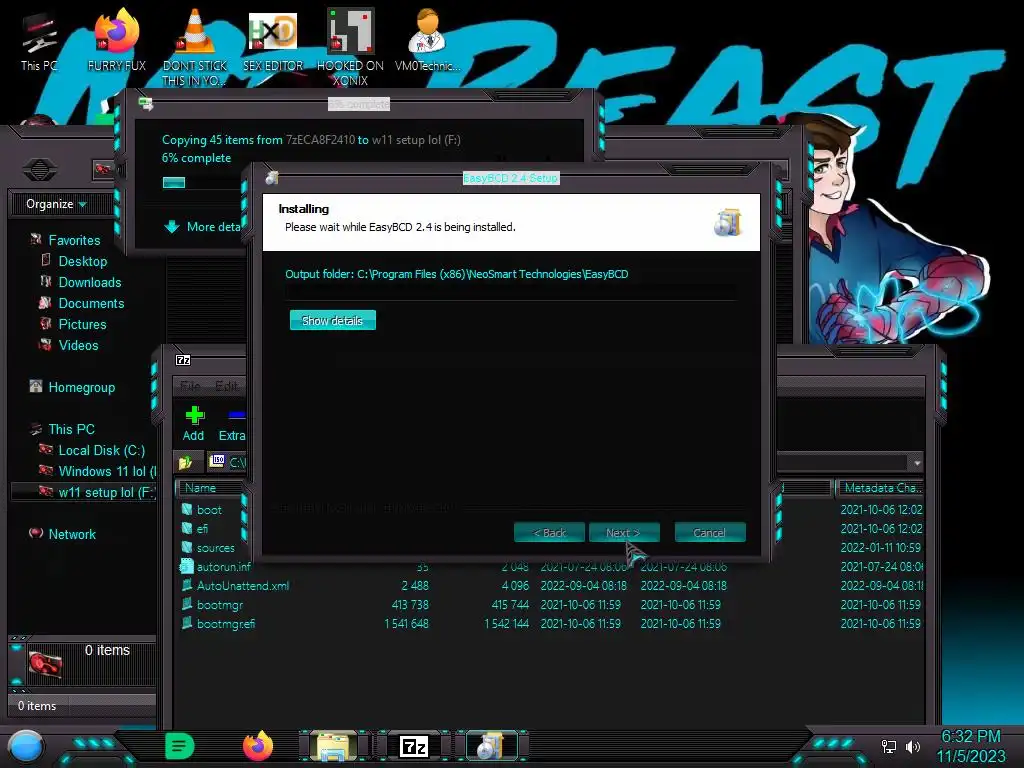Open the HxD SEX EDITOR desktop icon
The width and height of the screenshot is (1024, 768).
coord(273,40)
